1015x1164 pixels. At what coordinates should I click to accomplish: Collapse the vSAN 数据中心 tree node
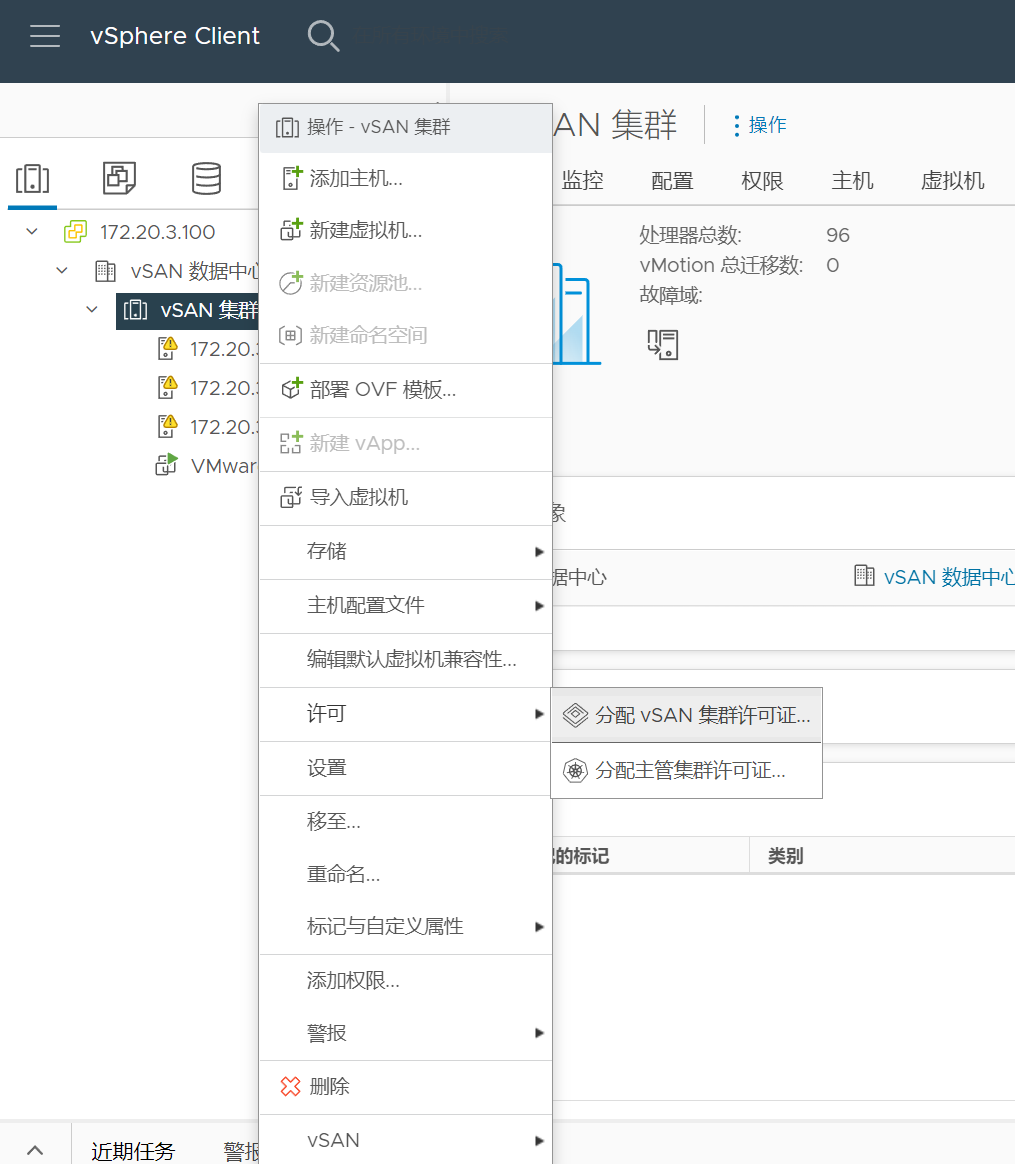click(62, 271)
